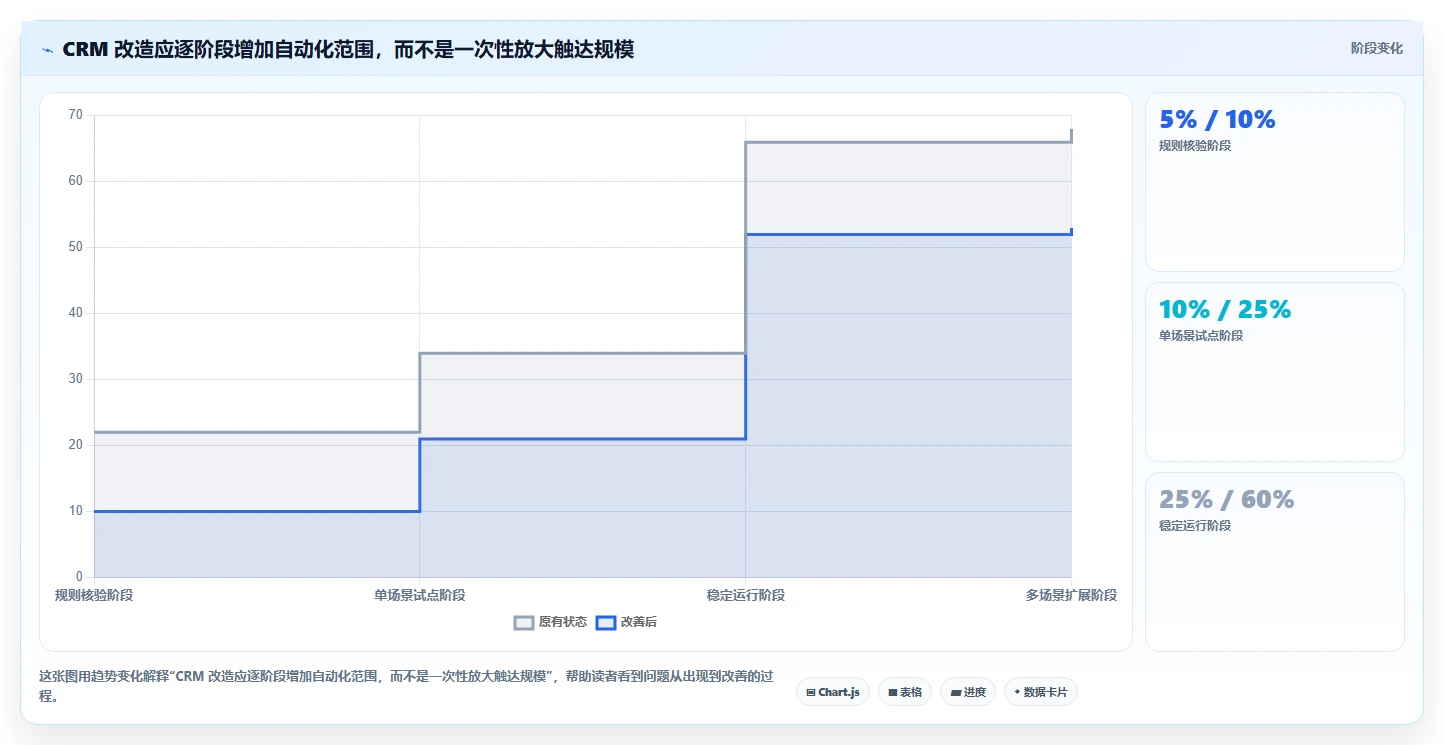Click the y-axis value 30
The width and height of the screenshot is (1444, 745).
tap(76, 379)
